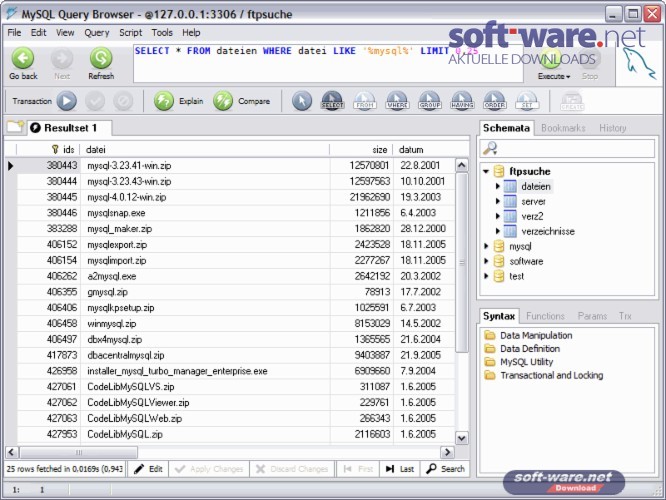Click the horizontal scrollbar right arrow
Viewport: 666px width, 500px height.
point(447,452)
